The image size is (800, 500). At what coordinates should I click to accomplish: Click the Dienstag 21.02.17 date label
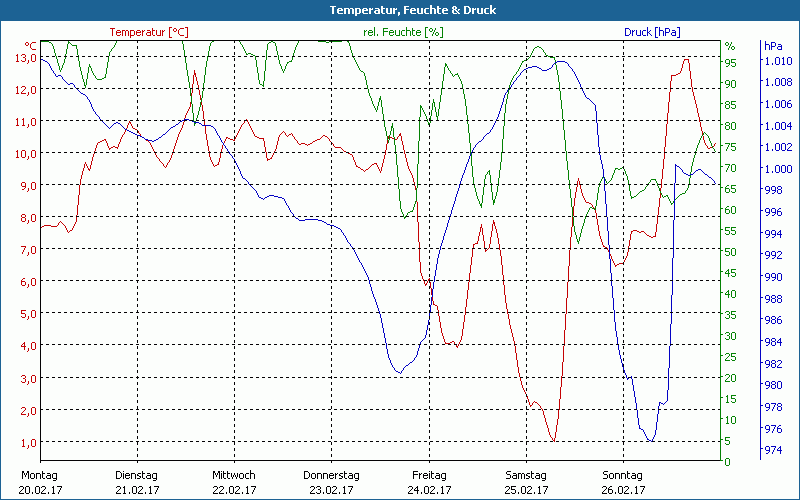tap(137, 482)
